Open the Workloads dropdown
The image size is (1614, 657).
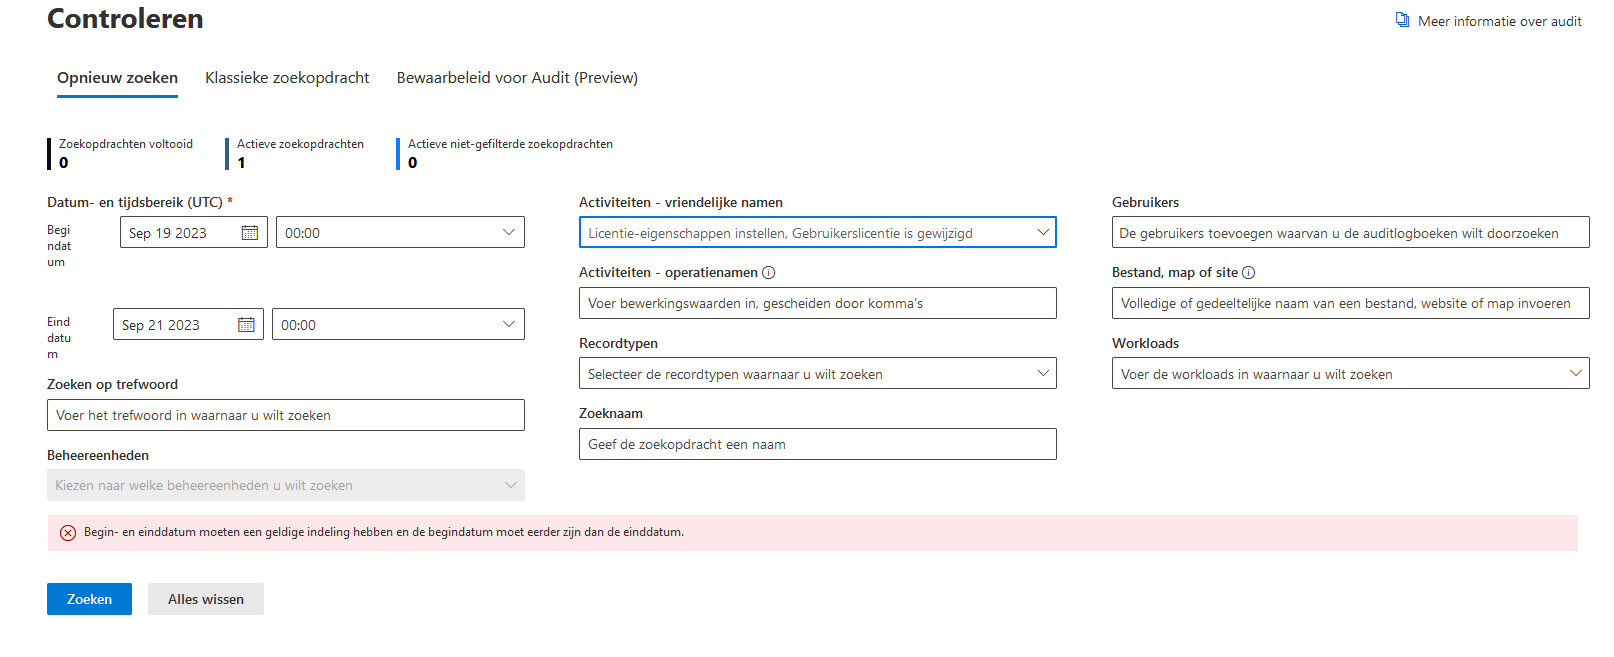[1351, 373]
